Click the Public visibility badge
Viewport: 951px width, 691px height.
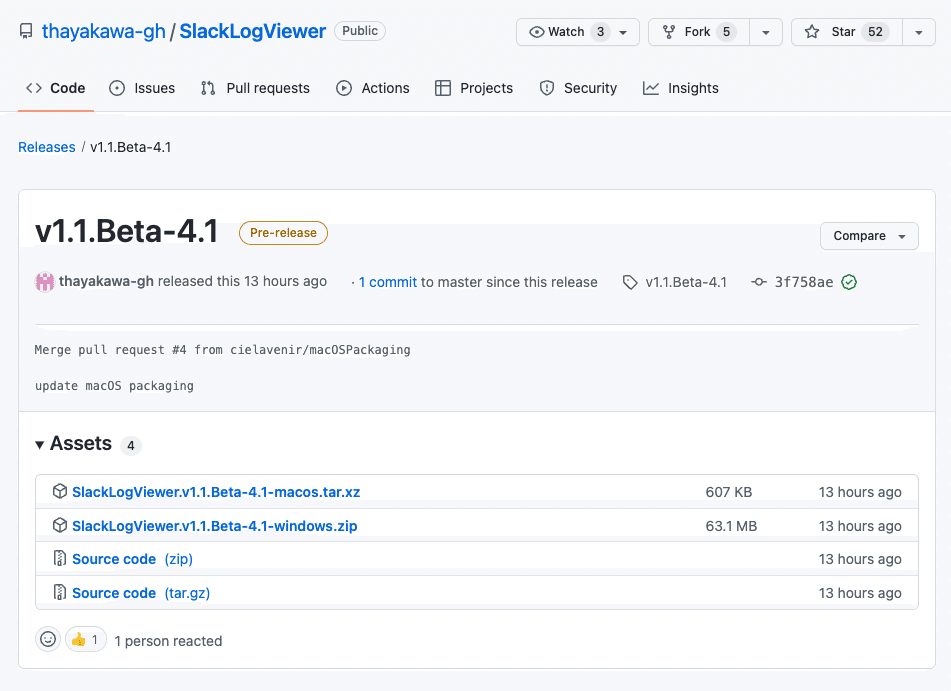(x=360, y=31)
